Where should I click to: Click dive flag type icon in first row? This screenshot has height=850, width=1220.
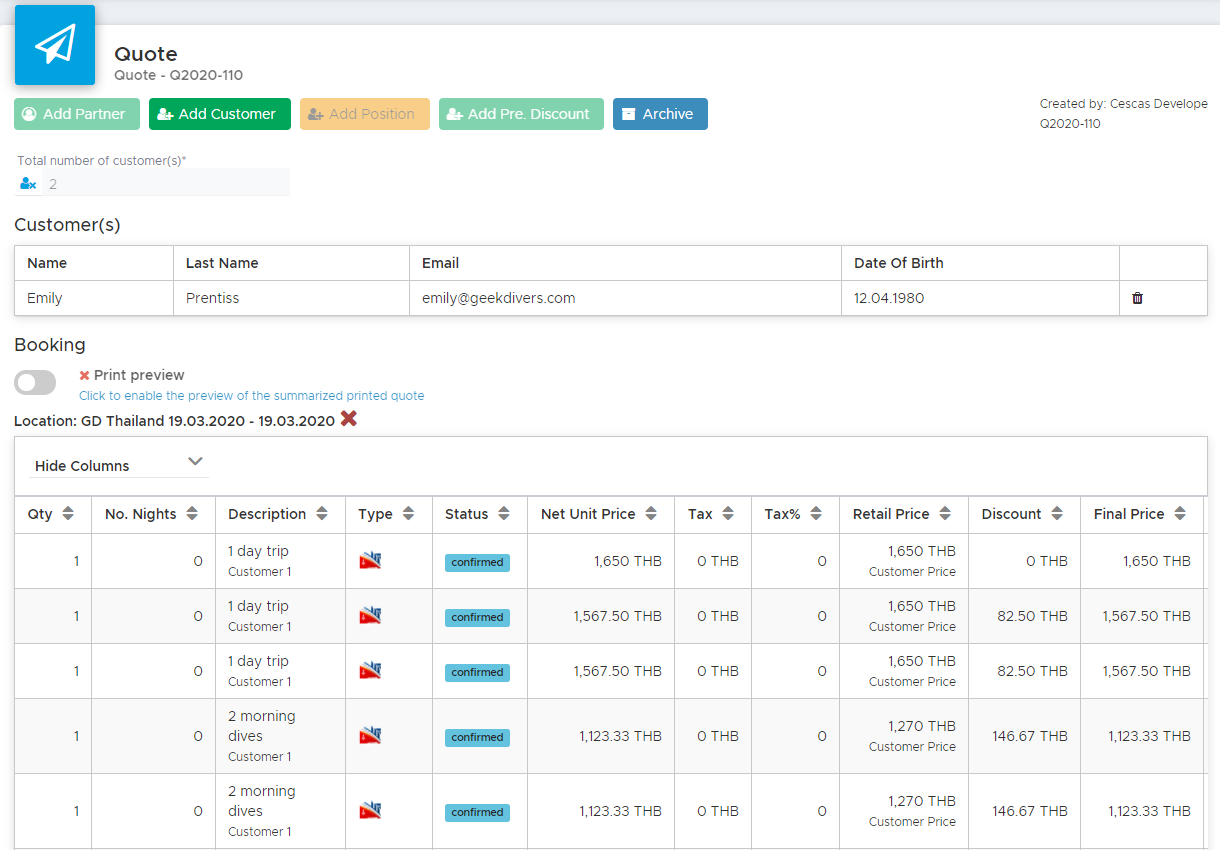click(x=370, y=560)
